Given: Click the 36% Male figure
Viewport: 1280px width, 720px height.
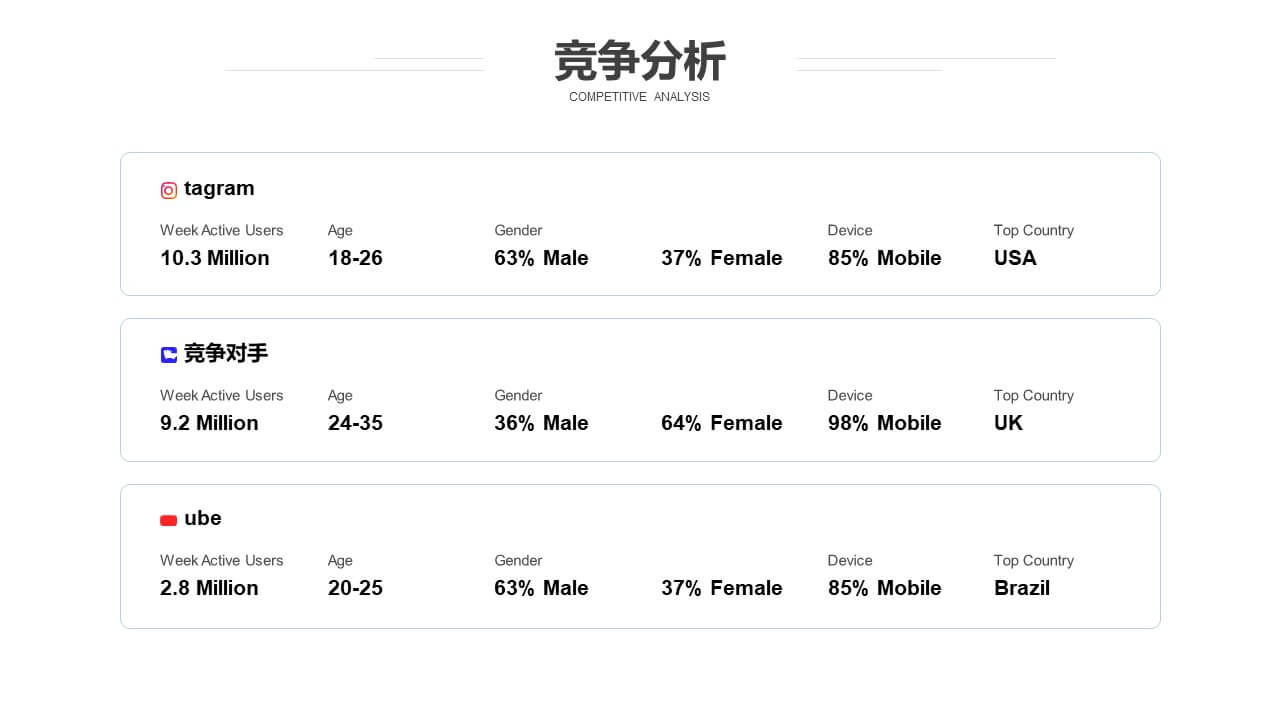Looking at the screenshot, I should click(x=541, y=423).
